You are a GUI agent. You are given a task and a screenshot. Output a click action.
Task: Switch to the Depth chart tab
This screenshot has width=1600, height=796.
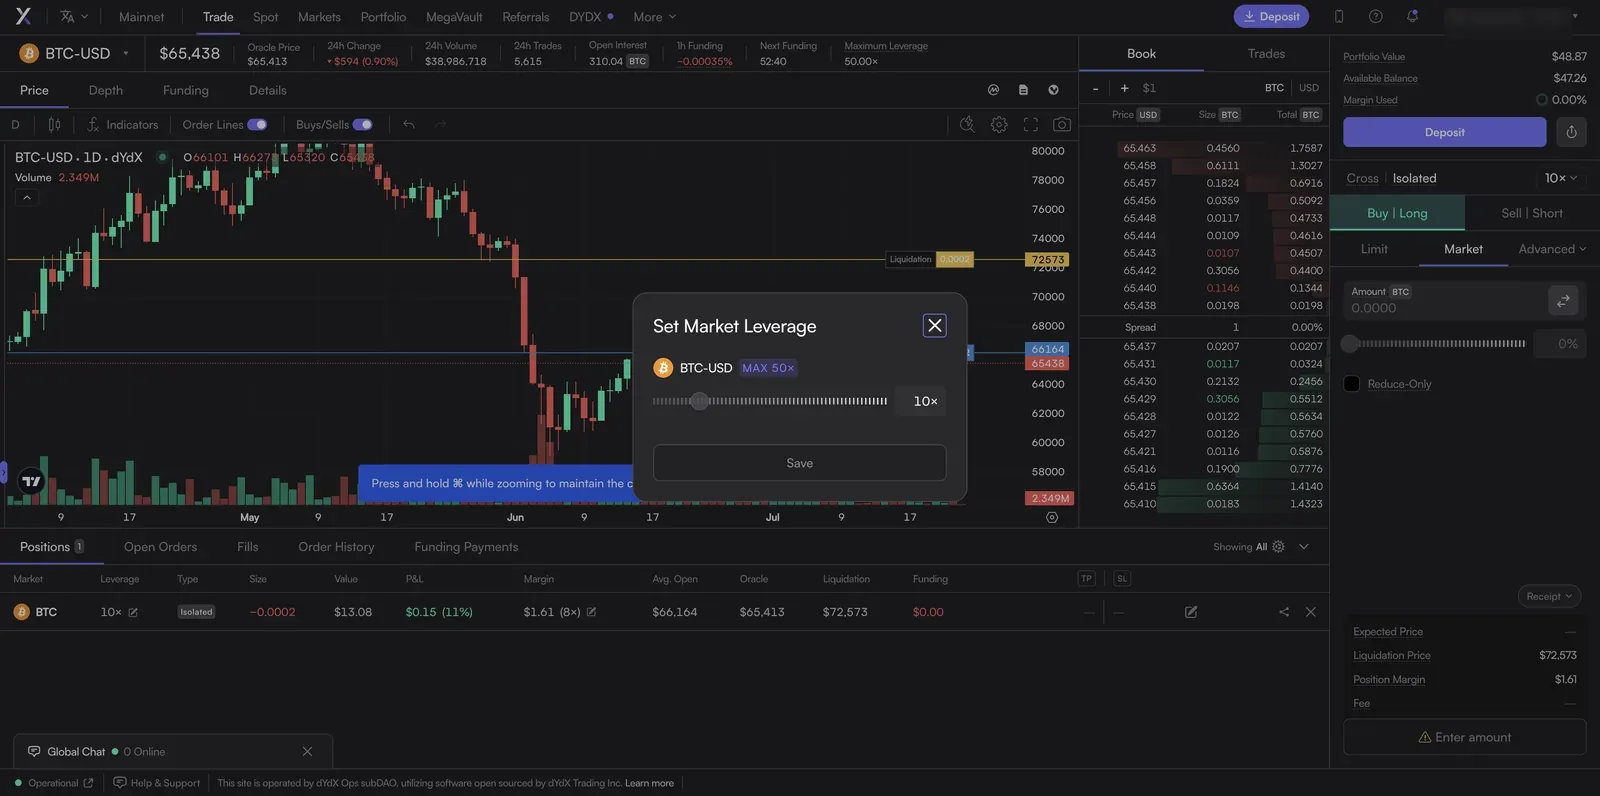(x=106, y=90)
